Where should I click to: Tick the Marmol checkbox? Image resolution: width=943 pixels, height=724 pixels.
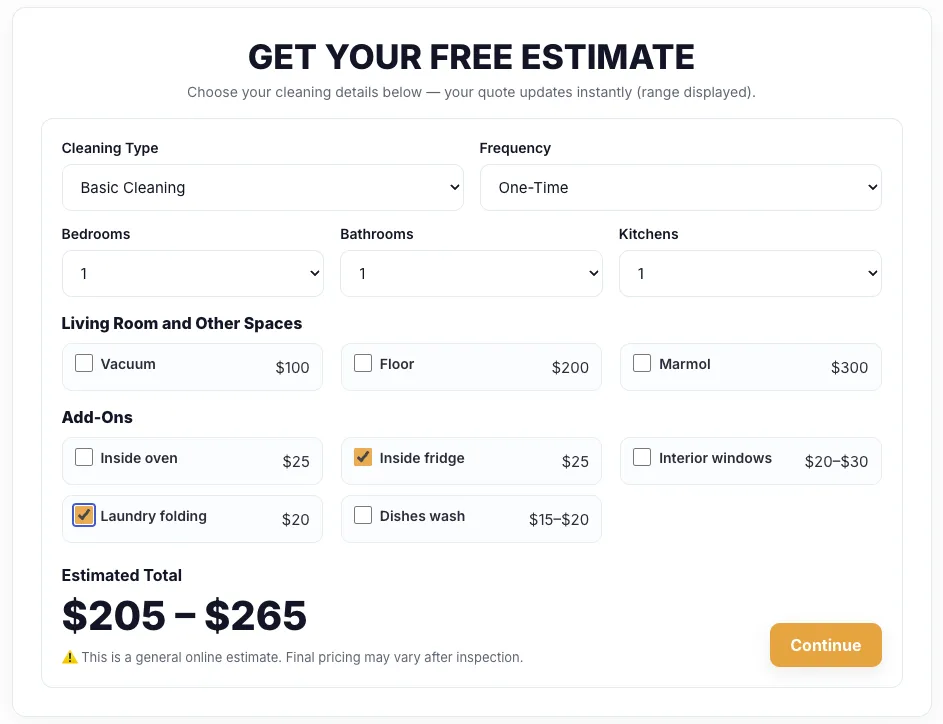[x=642, y=363]
